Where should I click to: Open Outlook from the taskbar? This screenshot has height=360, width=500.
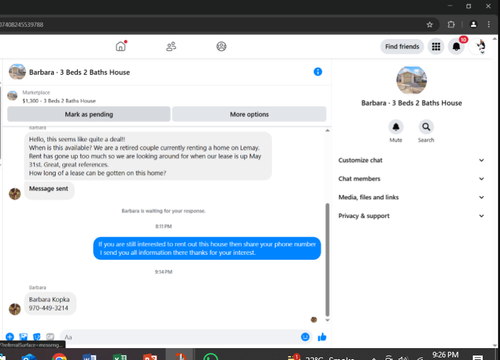(29, 357)
